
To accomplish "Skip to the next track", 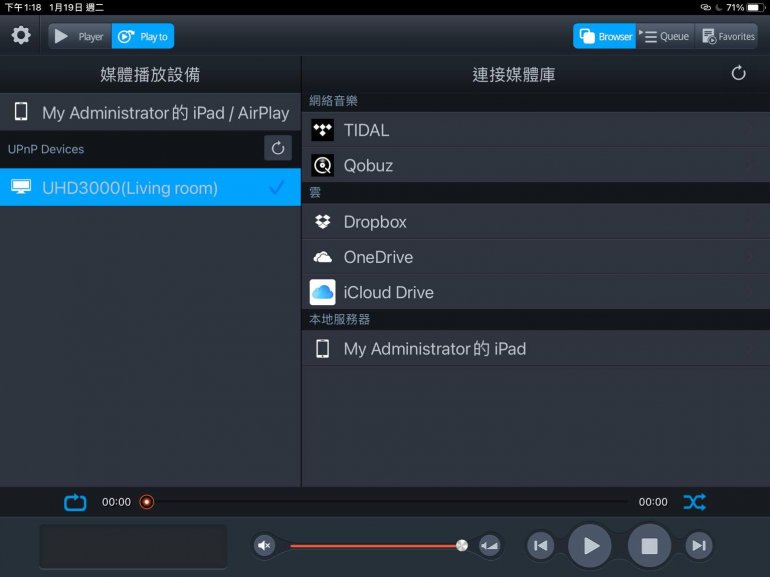I will pos(699,545).
